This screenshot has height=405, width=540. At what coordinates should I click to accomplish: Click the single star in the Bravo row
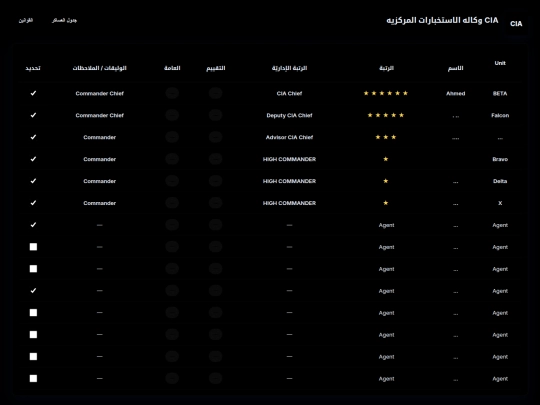(386, 159)
